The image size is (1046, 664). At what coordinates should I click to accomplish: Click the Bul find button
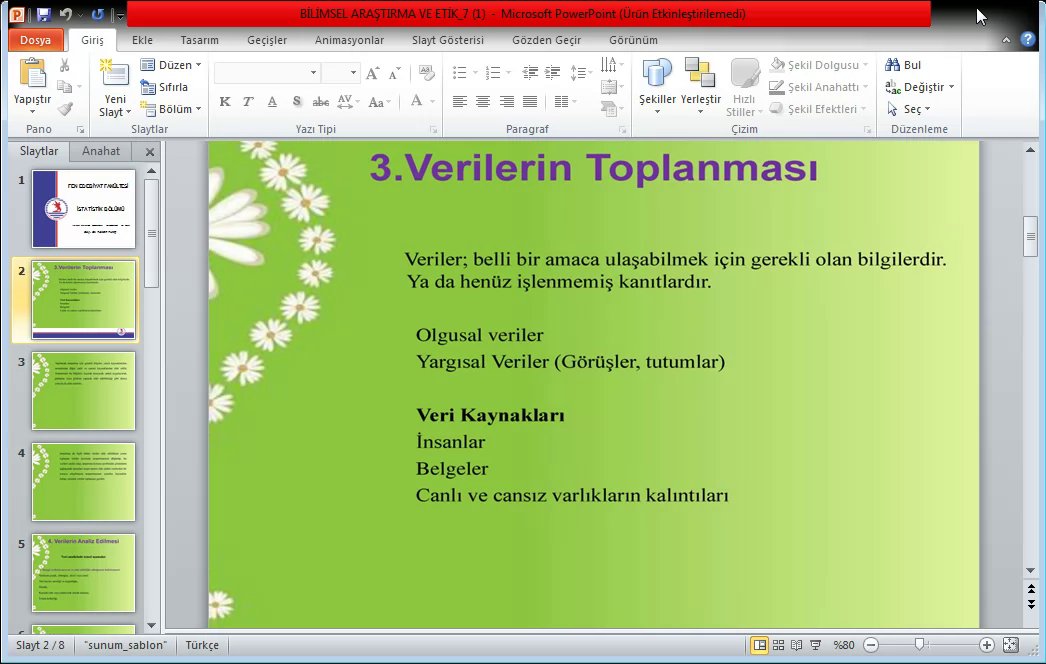pyautogui.click(x=903, y=65)
